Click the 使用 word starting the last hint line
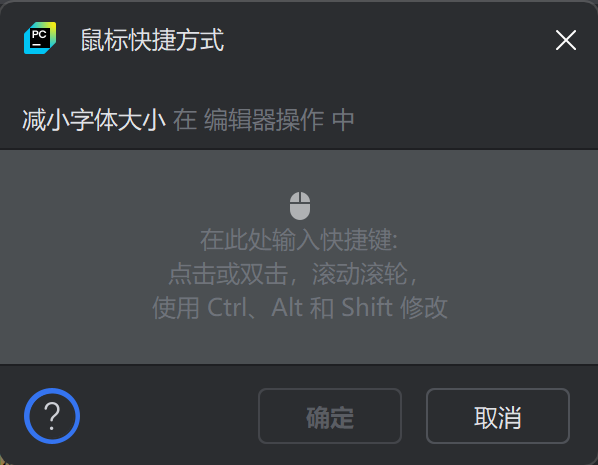Screen dimensions: 598x465 (x=176, y=307)
